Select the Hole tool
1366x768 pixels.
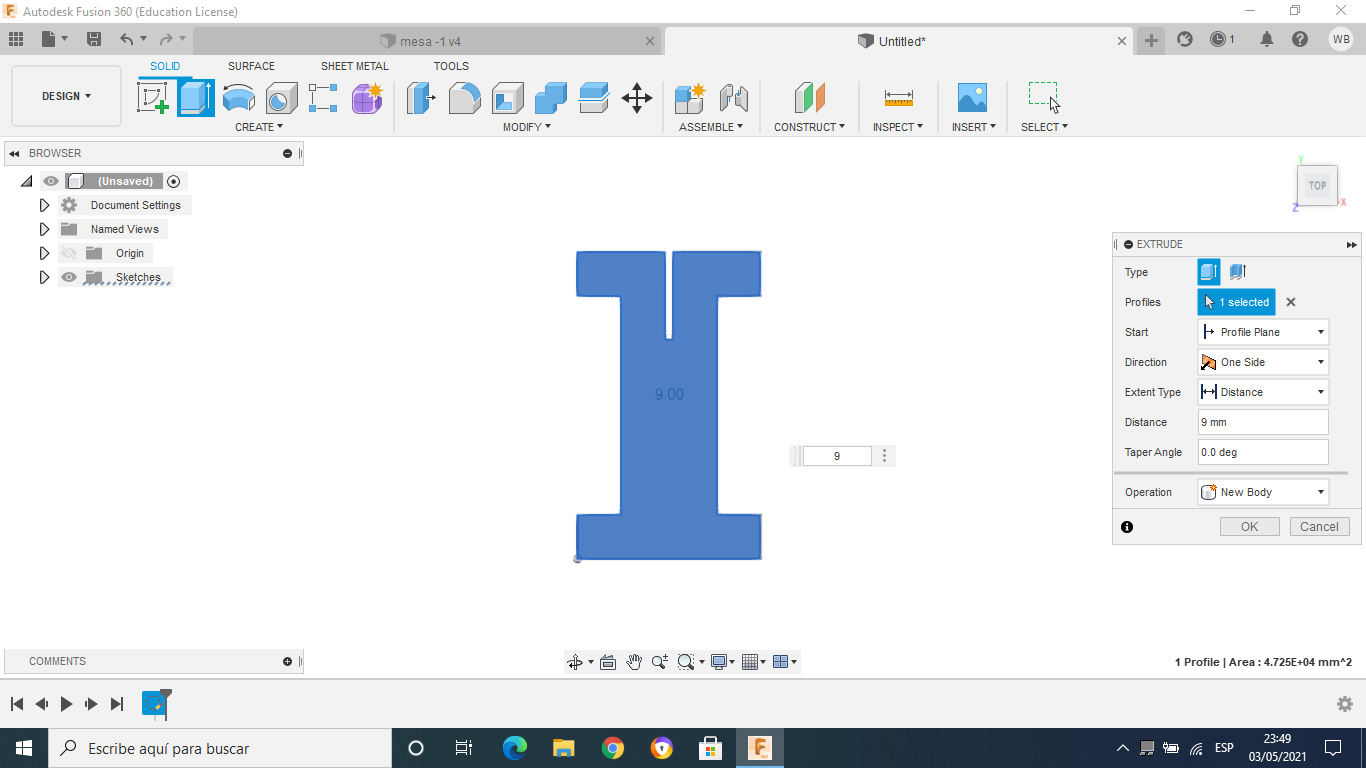tap(281, 98)
